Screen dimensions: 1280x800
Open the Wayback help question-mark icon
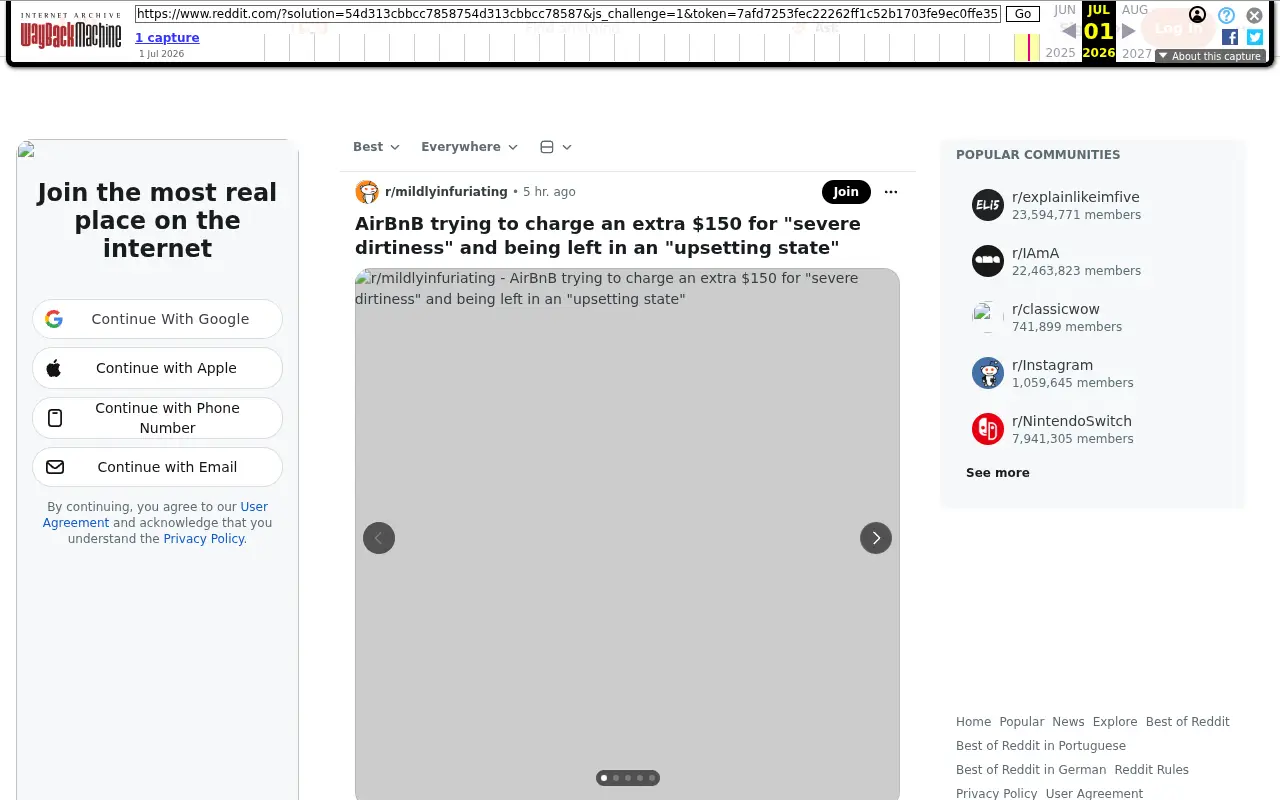click(x=1226, y=15)
